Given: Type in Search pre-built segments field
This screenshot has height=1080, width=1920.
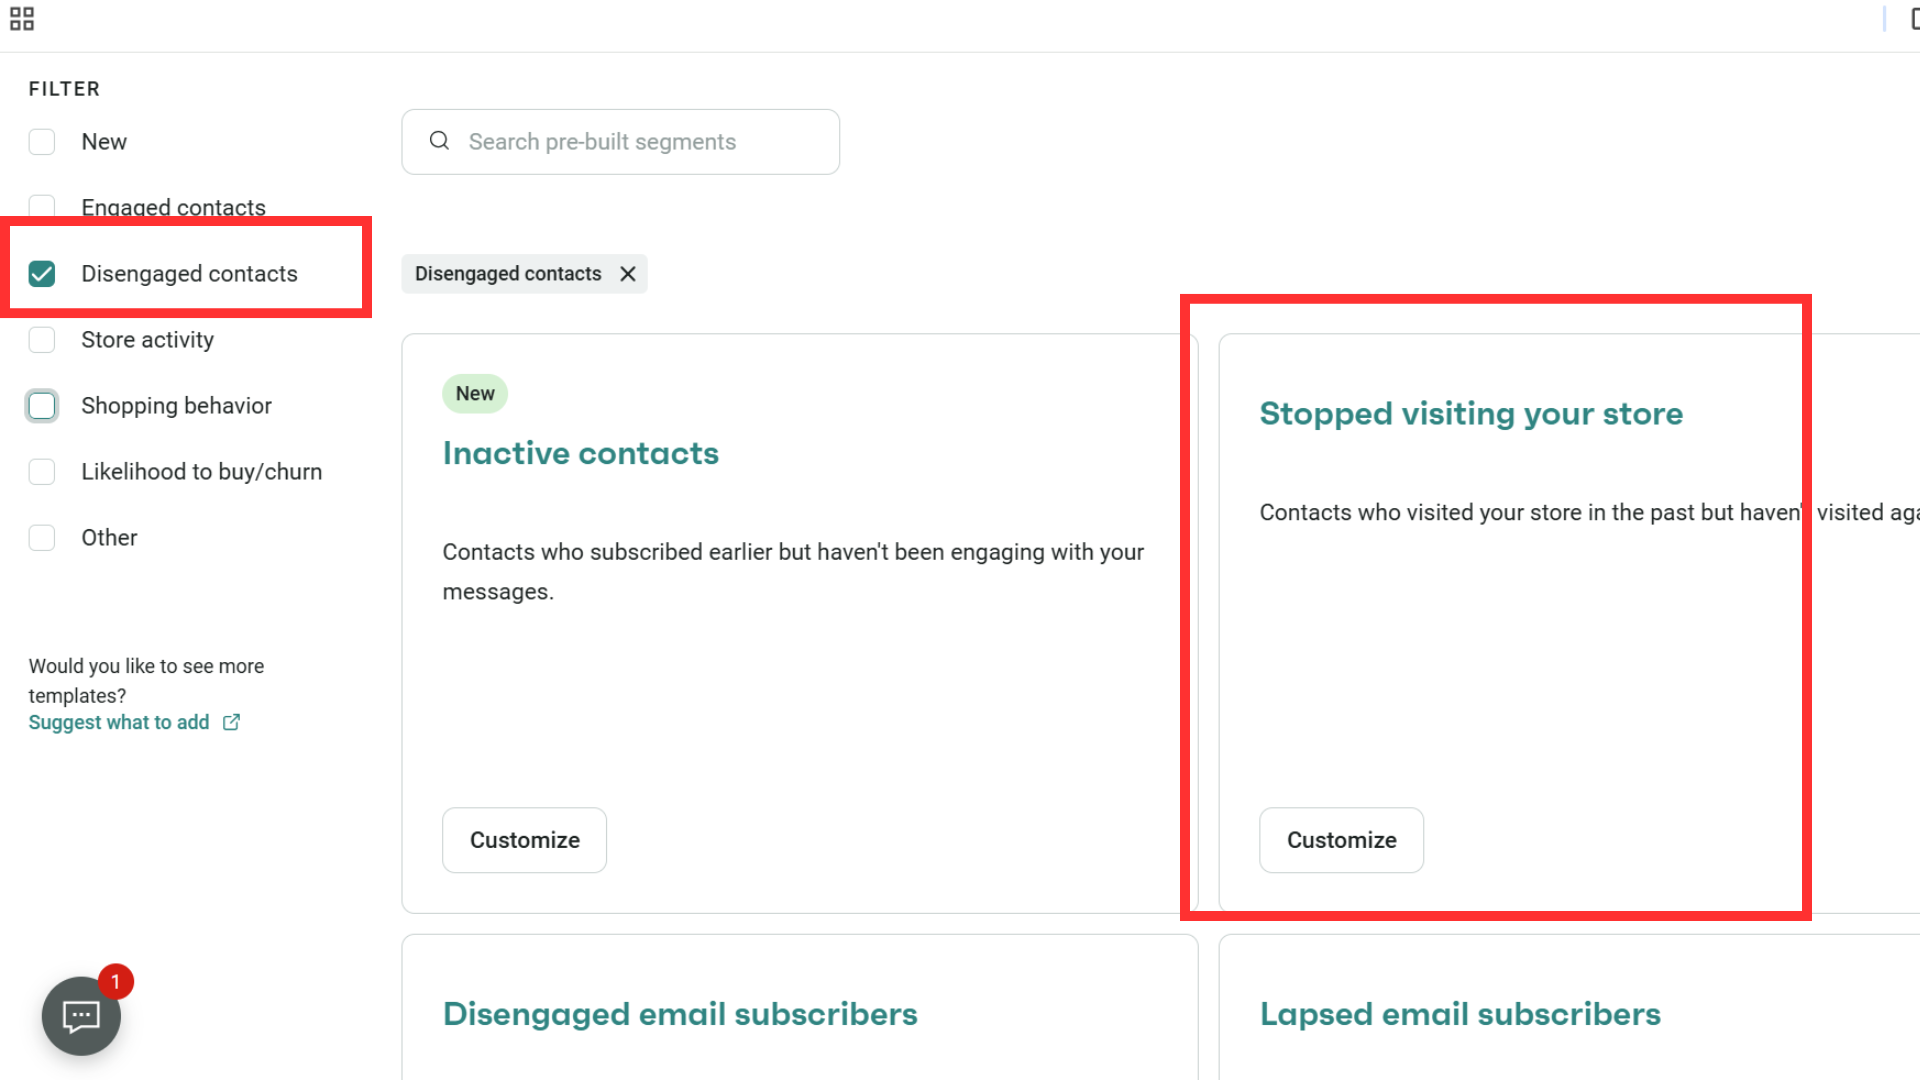Looking at the screenshot, I should point(640,142).
